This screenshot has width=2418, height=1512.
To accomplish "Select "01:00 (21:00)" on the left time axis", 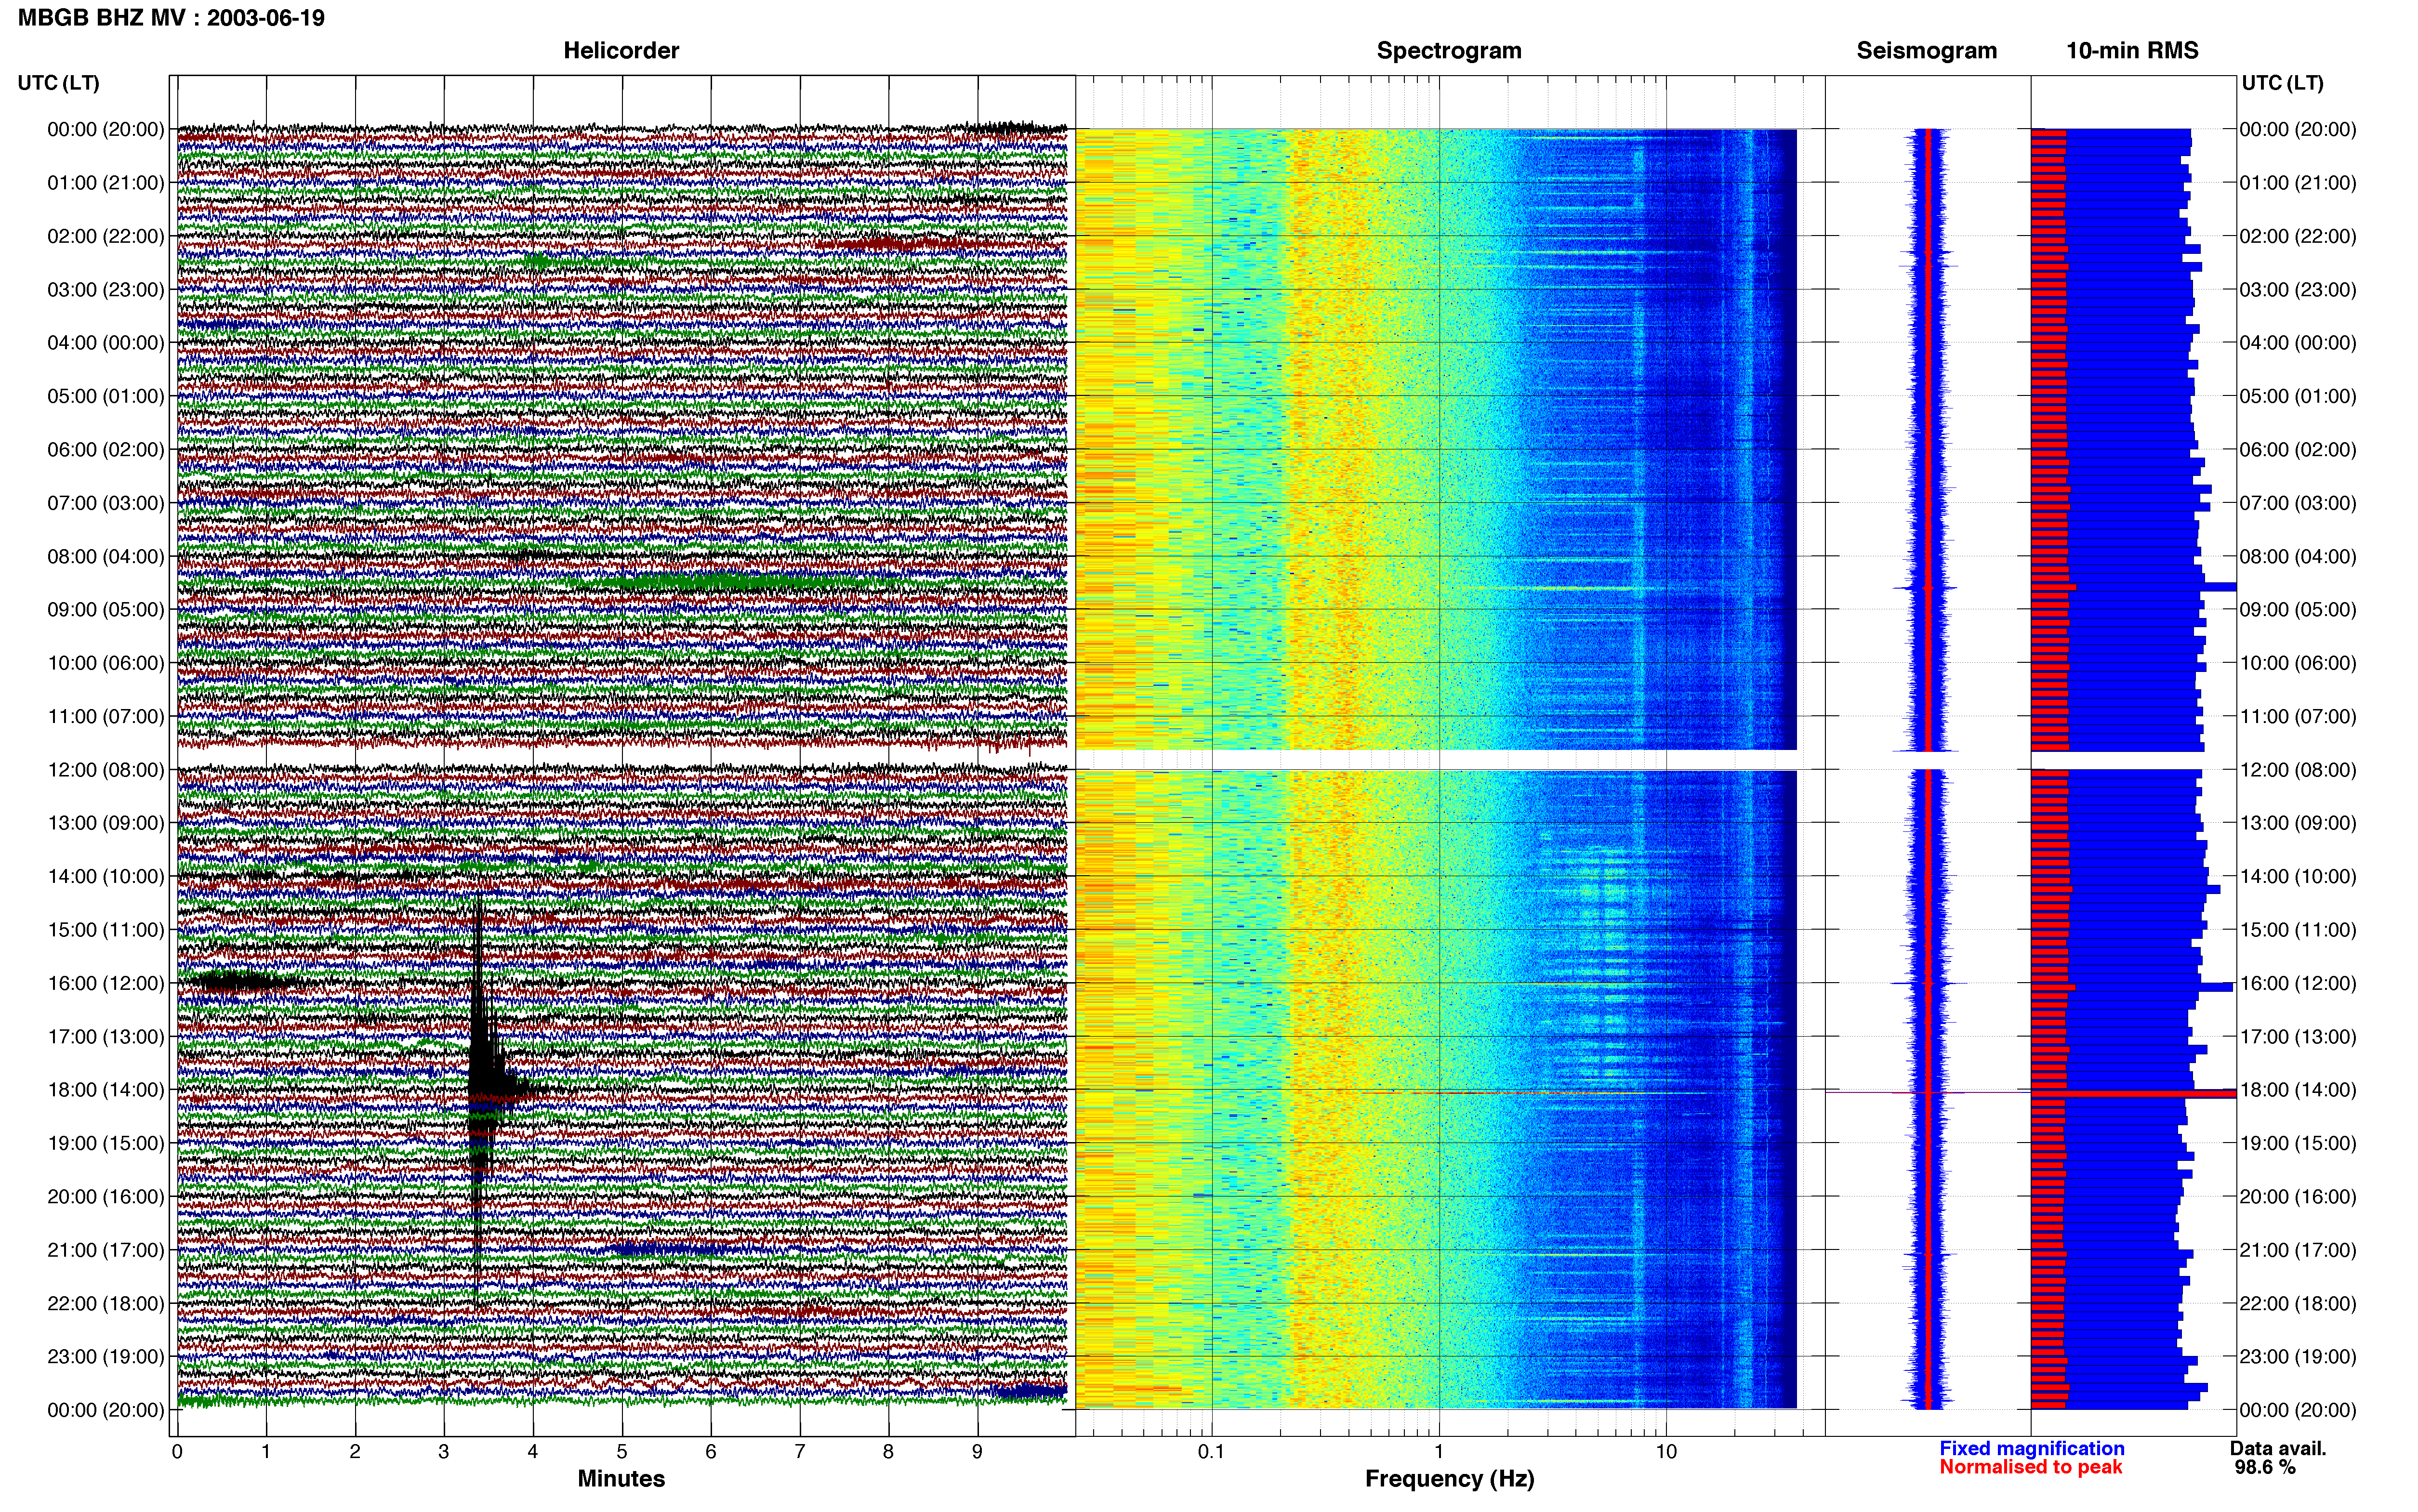I will click(x=106, y=183).
